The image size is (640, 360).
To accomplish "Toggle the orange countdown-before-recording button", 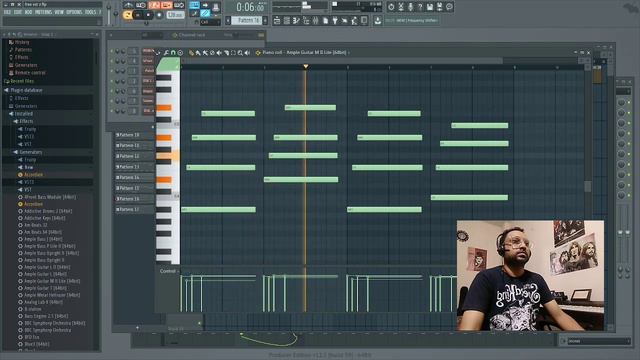I will (154, 5).
